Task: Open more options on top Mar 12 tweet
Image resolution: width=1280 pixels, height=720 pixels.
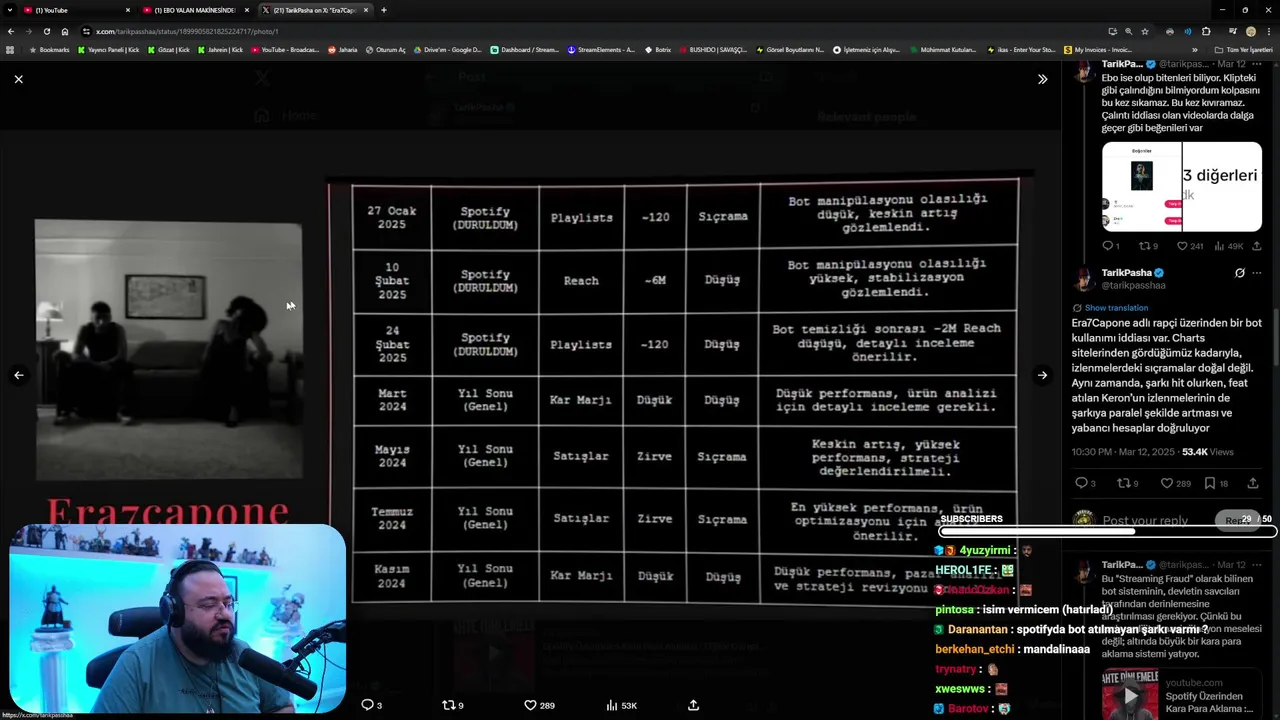Action: coord(1256,64)
